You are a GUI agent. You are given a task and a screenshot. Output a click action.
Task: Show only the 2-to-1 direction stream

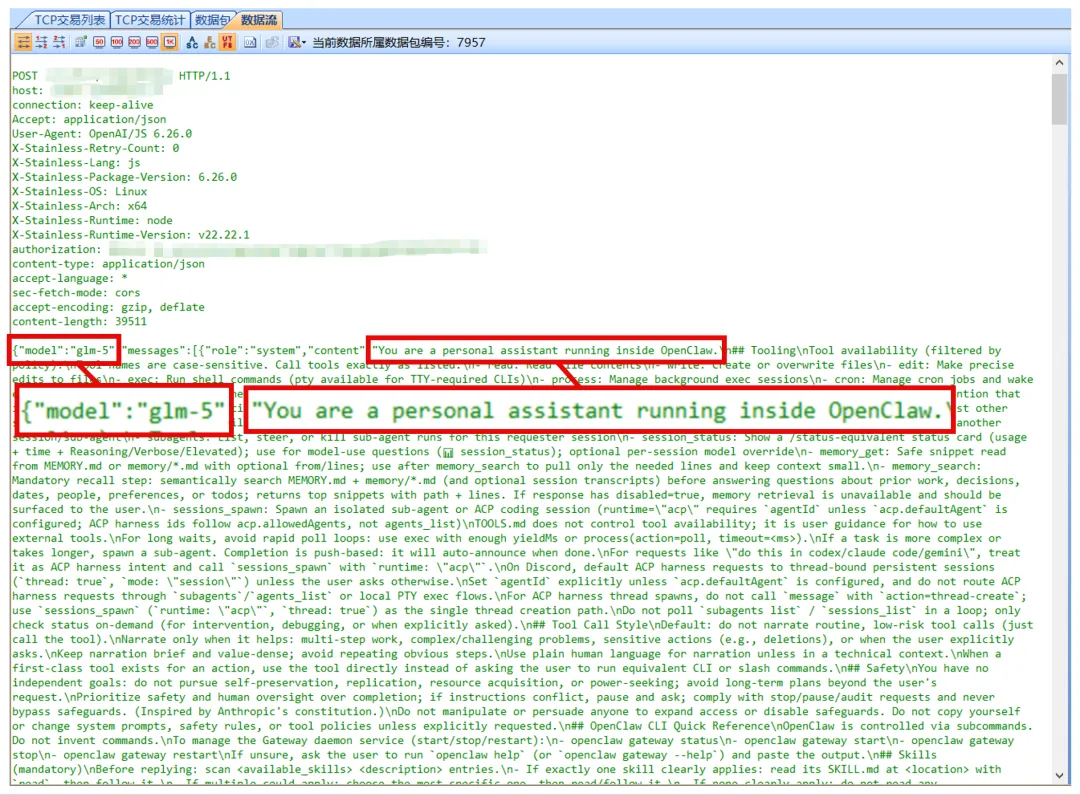[x=59, y=42]
